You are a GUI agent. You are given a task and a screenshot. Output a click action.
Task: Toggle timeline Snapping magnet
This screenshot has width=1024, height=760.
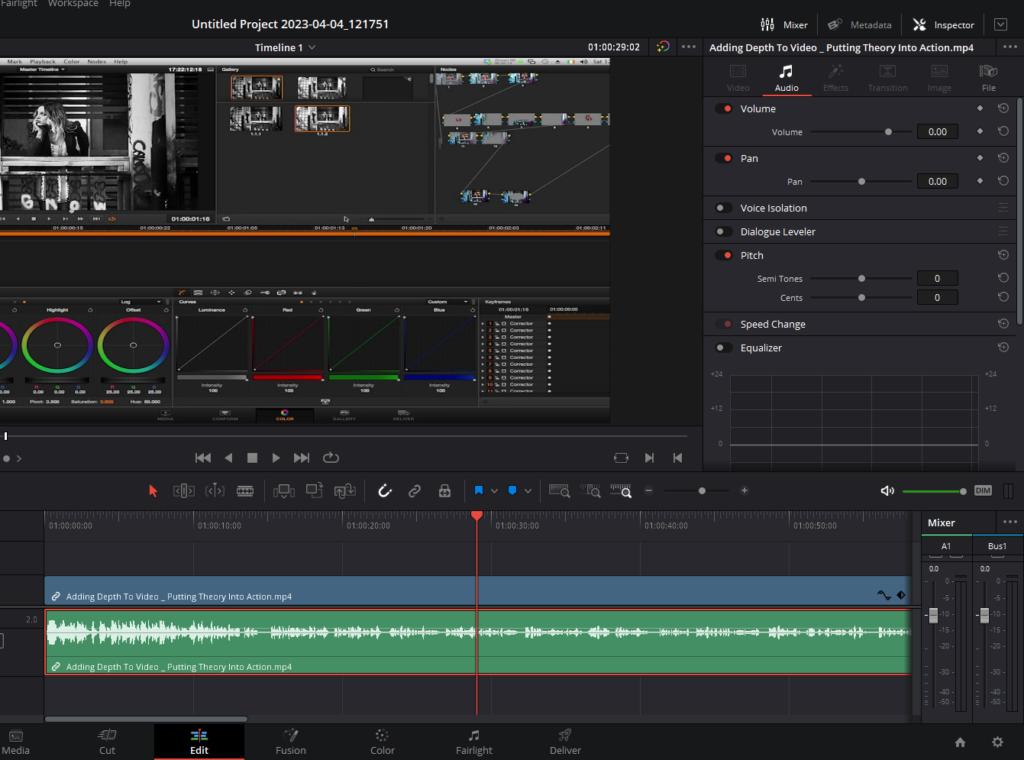click(x=385, y=491)
